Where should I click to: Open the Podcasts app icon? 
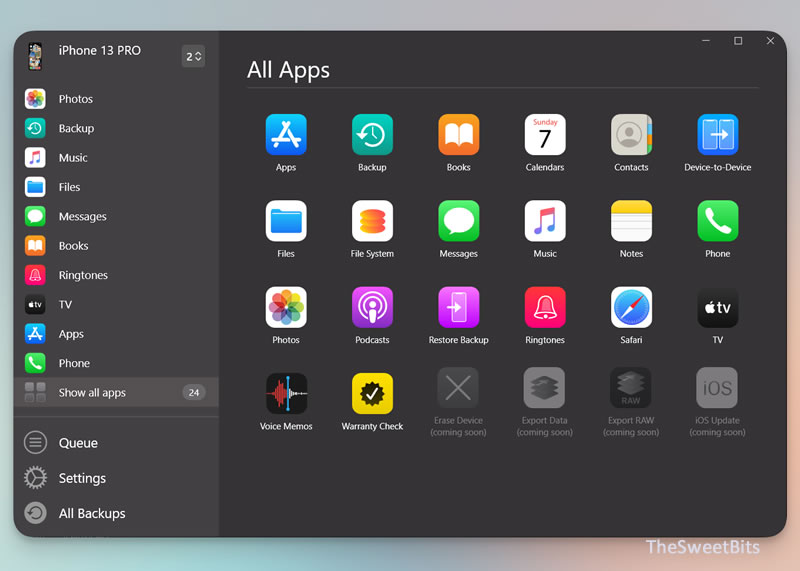pos(372,307)
